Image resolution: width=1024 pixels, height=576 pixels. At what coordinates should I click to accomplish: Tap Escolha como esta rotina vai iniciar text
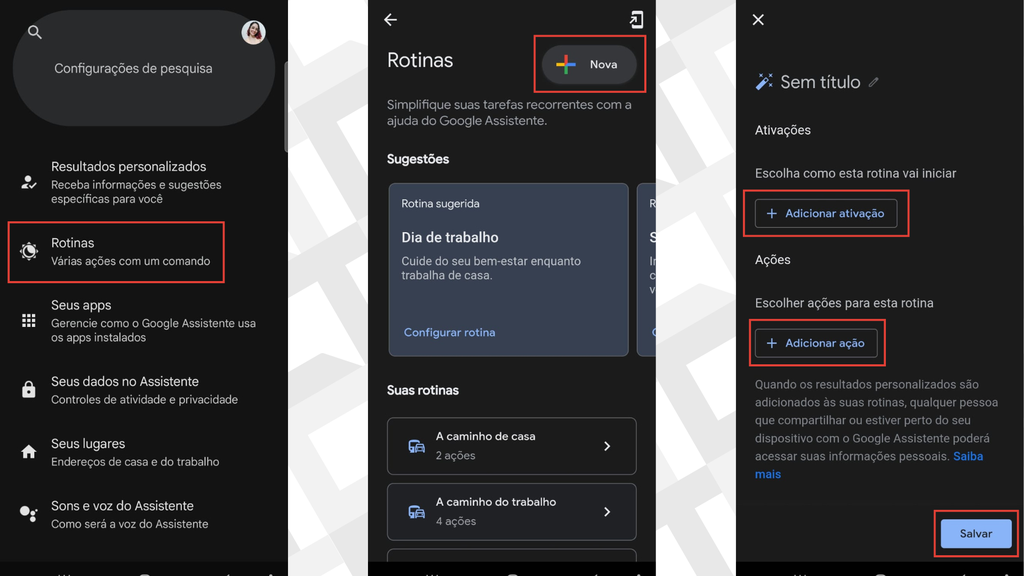(x=856, y=174)
